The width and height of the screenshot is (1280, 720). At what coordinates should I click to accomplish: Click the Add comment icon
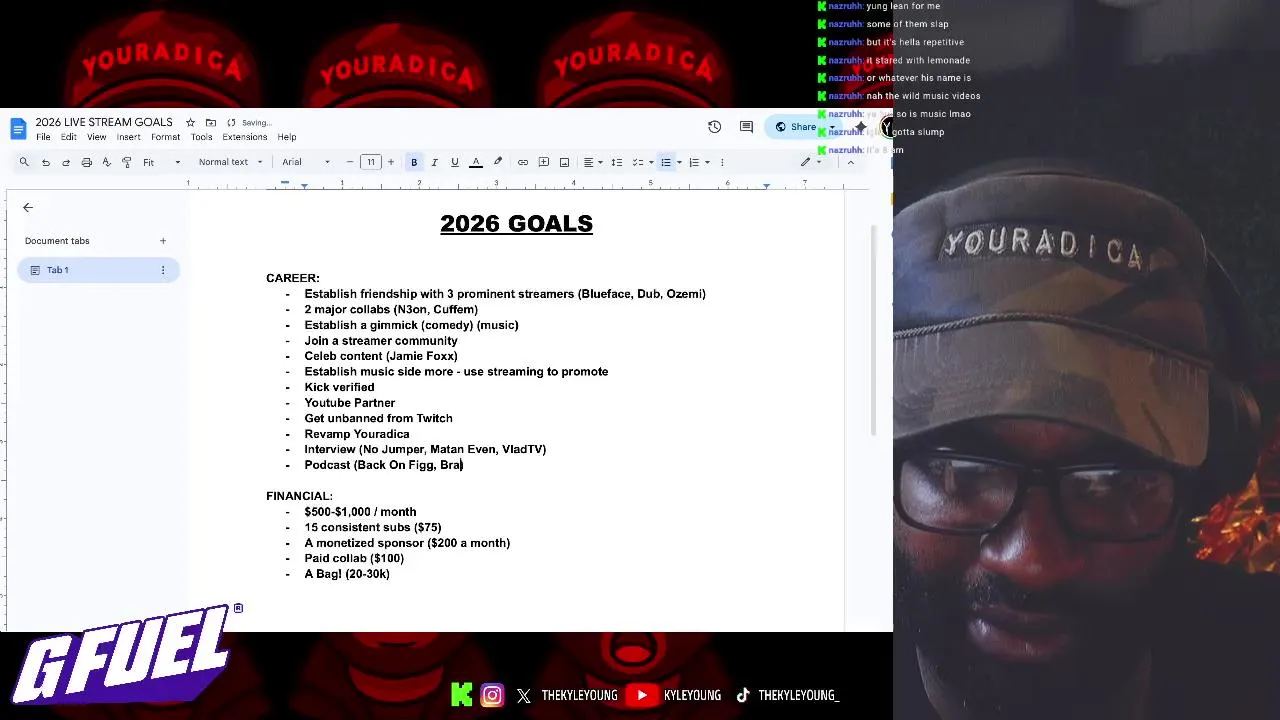click(544, 162)
